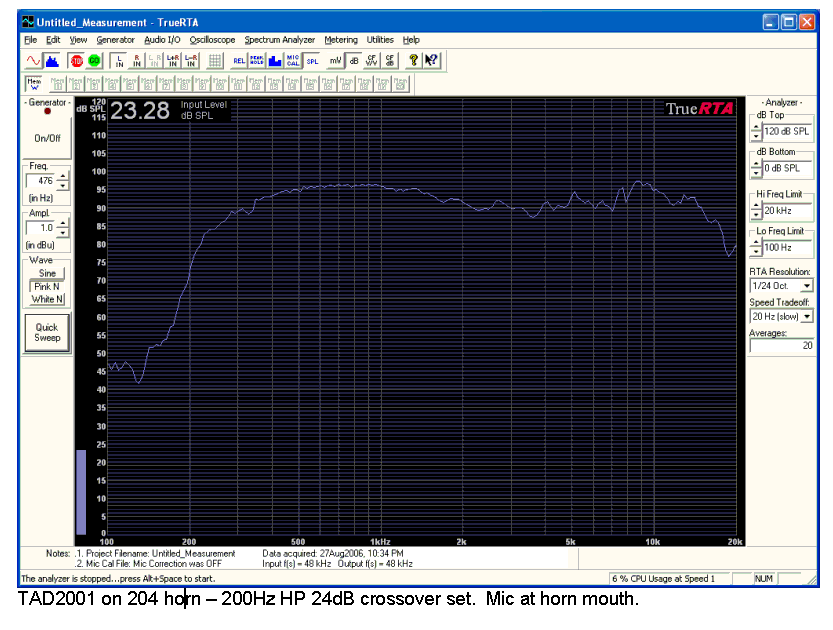
Task: Select White N noise waveform
Action: [47, 300]
